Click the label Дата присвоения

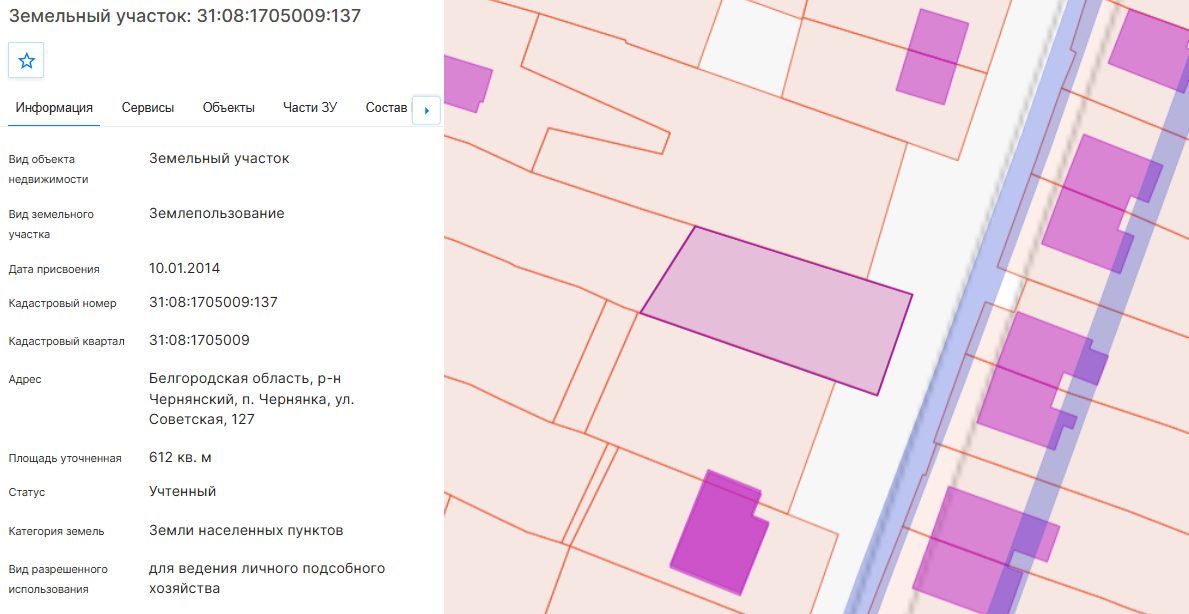pyautogui.click(x=54, y=269)
